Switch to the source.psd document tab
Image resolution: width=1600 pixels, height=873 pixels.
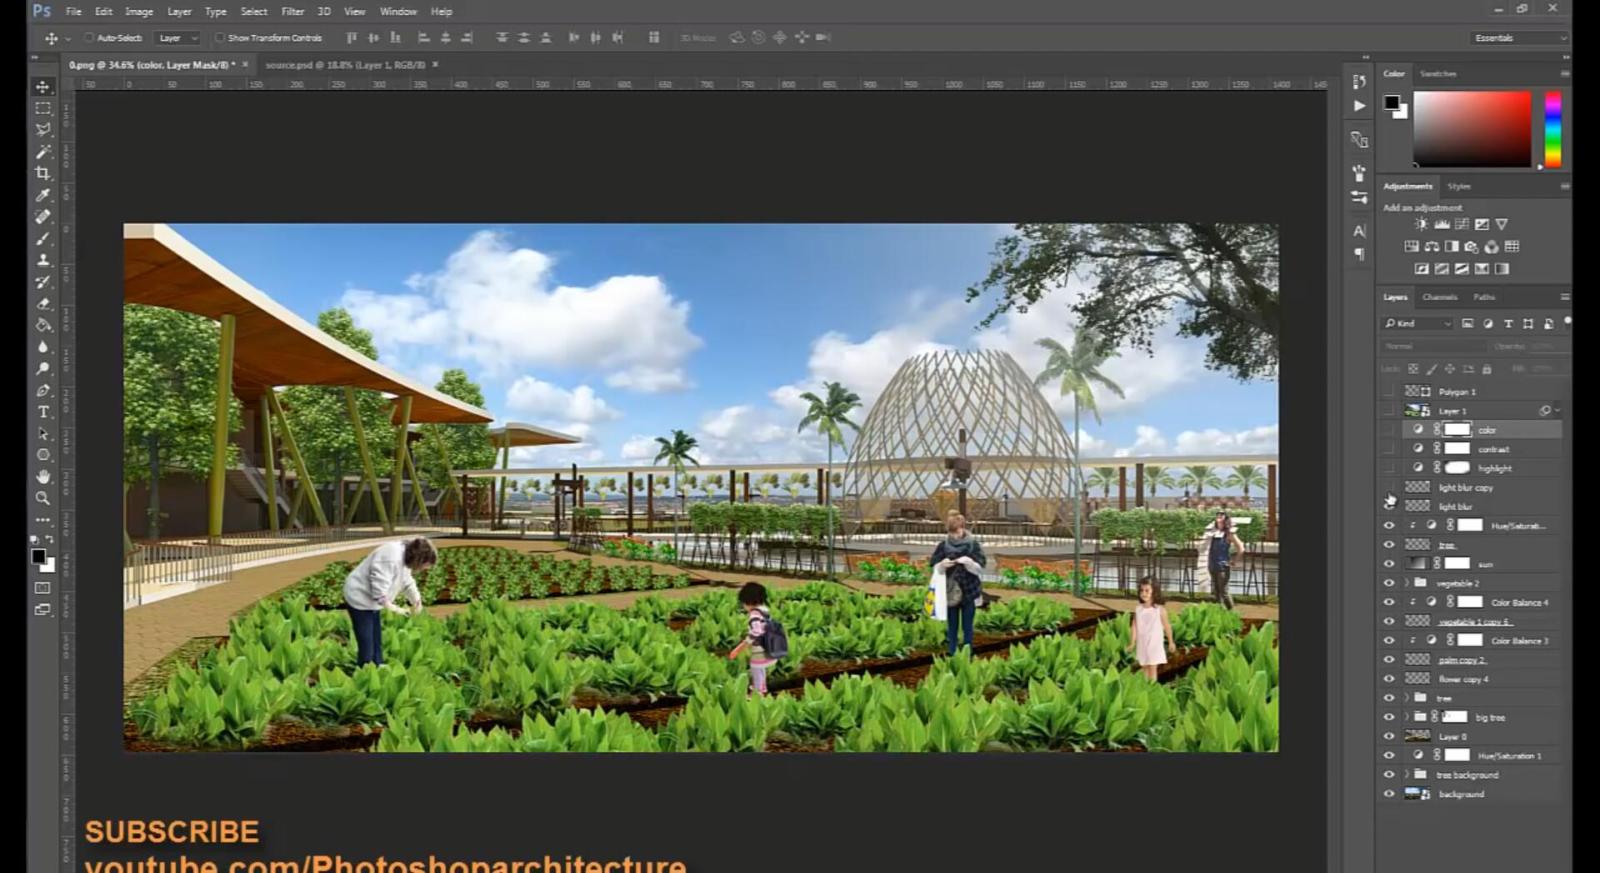tap(345, 65)
